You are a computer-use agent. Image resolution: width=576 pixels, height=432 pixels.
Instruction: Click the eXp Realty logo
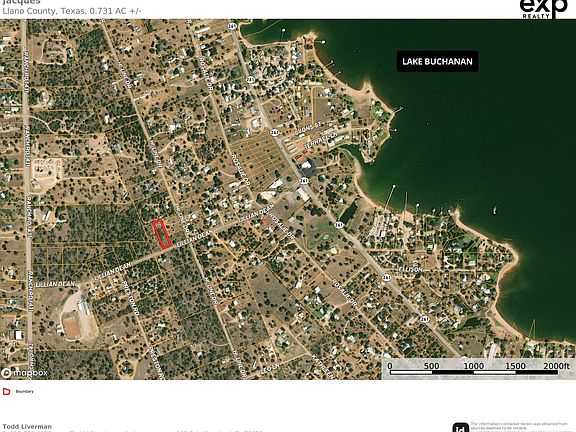543,9
